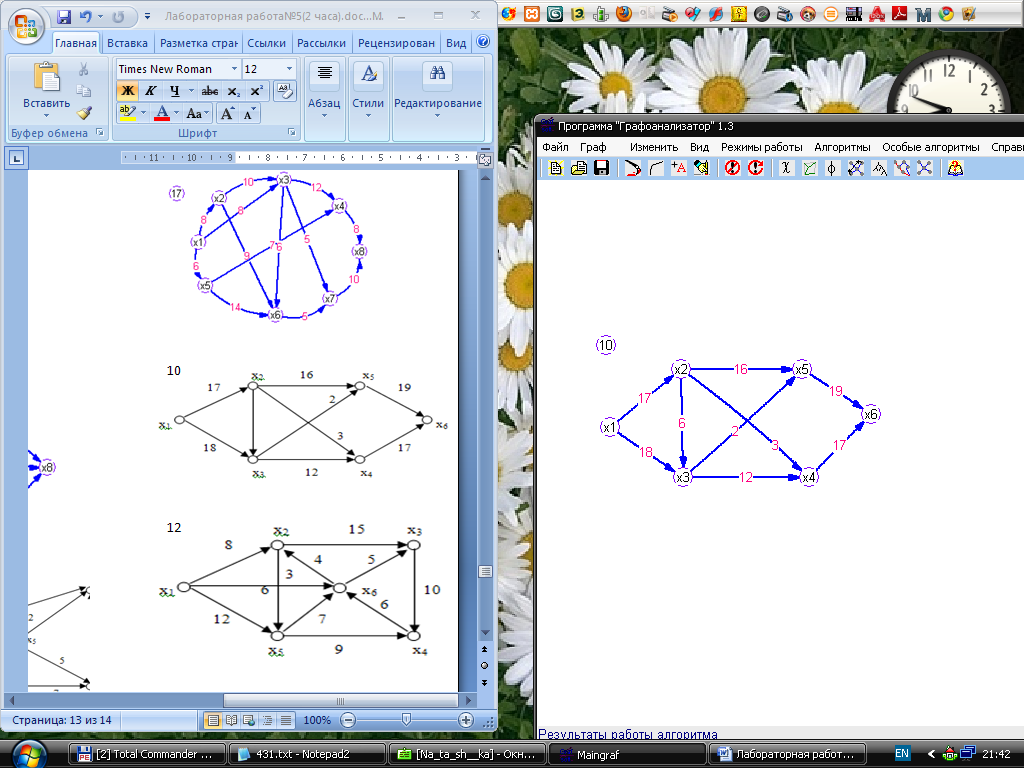Choose the add text label (+A) tool
Viewport: 1024px width, 768px height.
click(679, 168)
